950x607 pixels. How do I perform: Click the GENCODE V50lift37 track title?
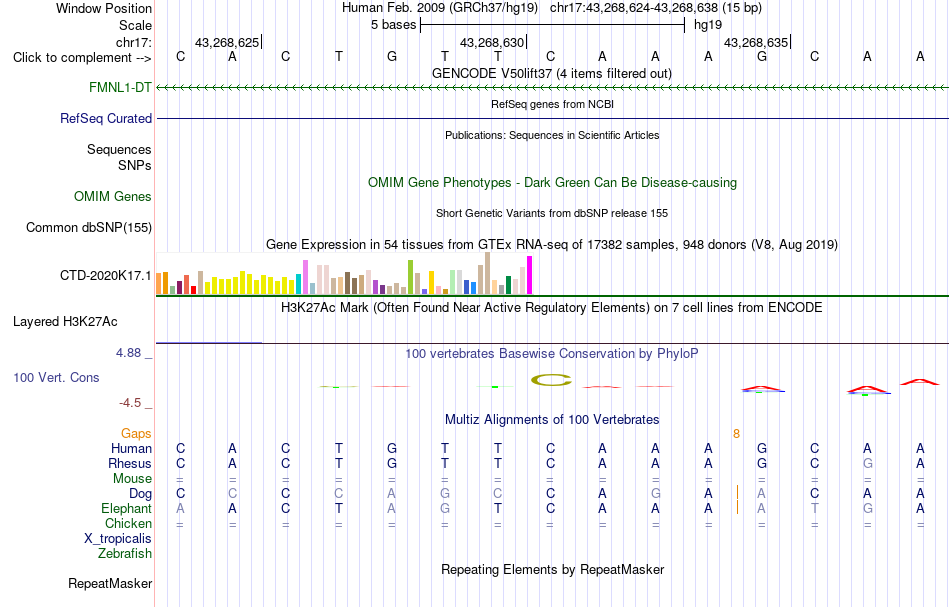(552, 73)
